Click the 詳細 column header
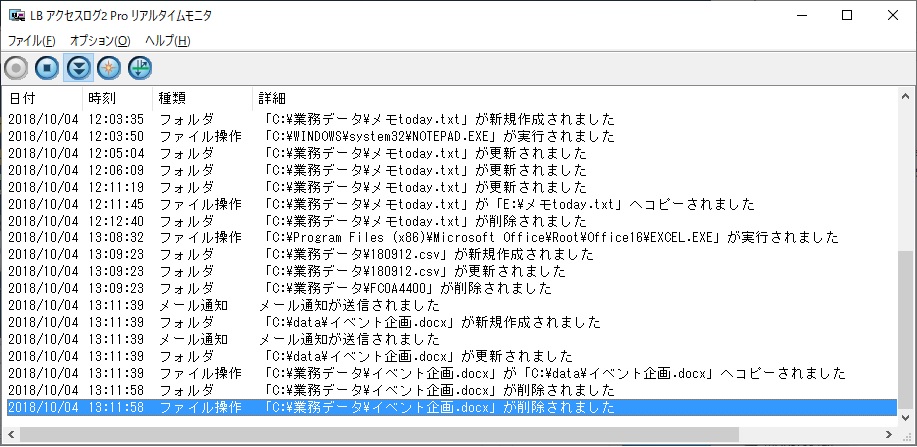Viewport: 917px width, 447px height. tap(575, 98)
